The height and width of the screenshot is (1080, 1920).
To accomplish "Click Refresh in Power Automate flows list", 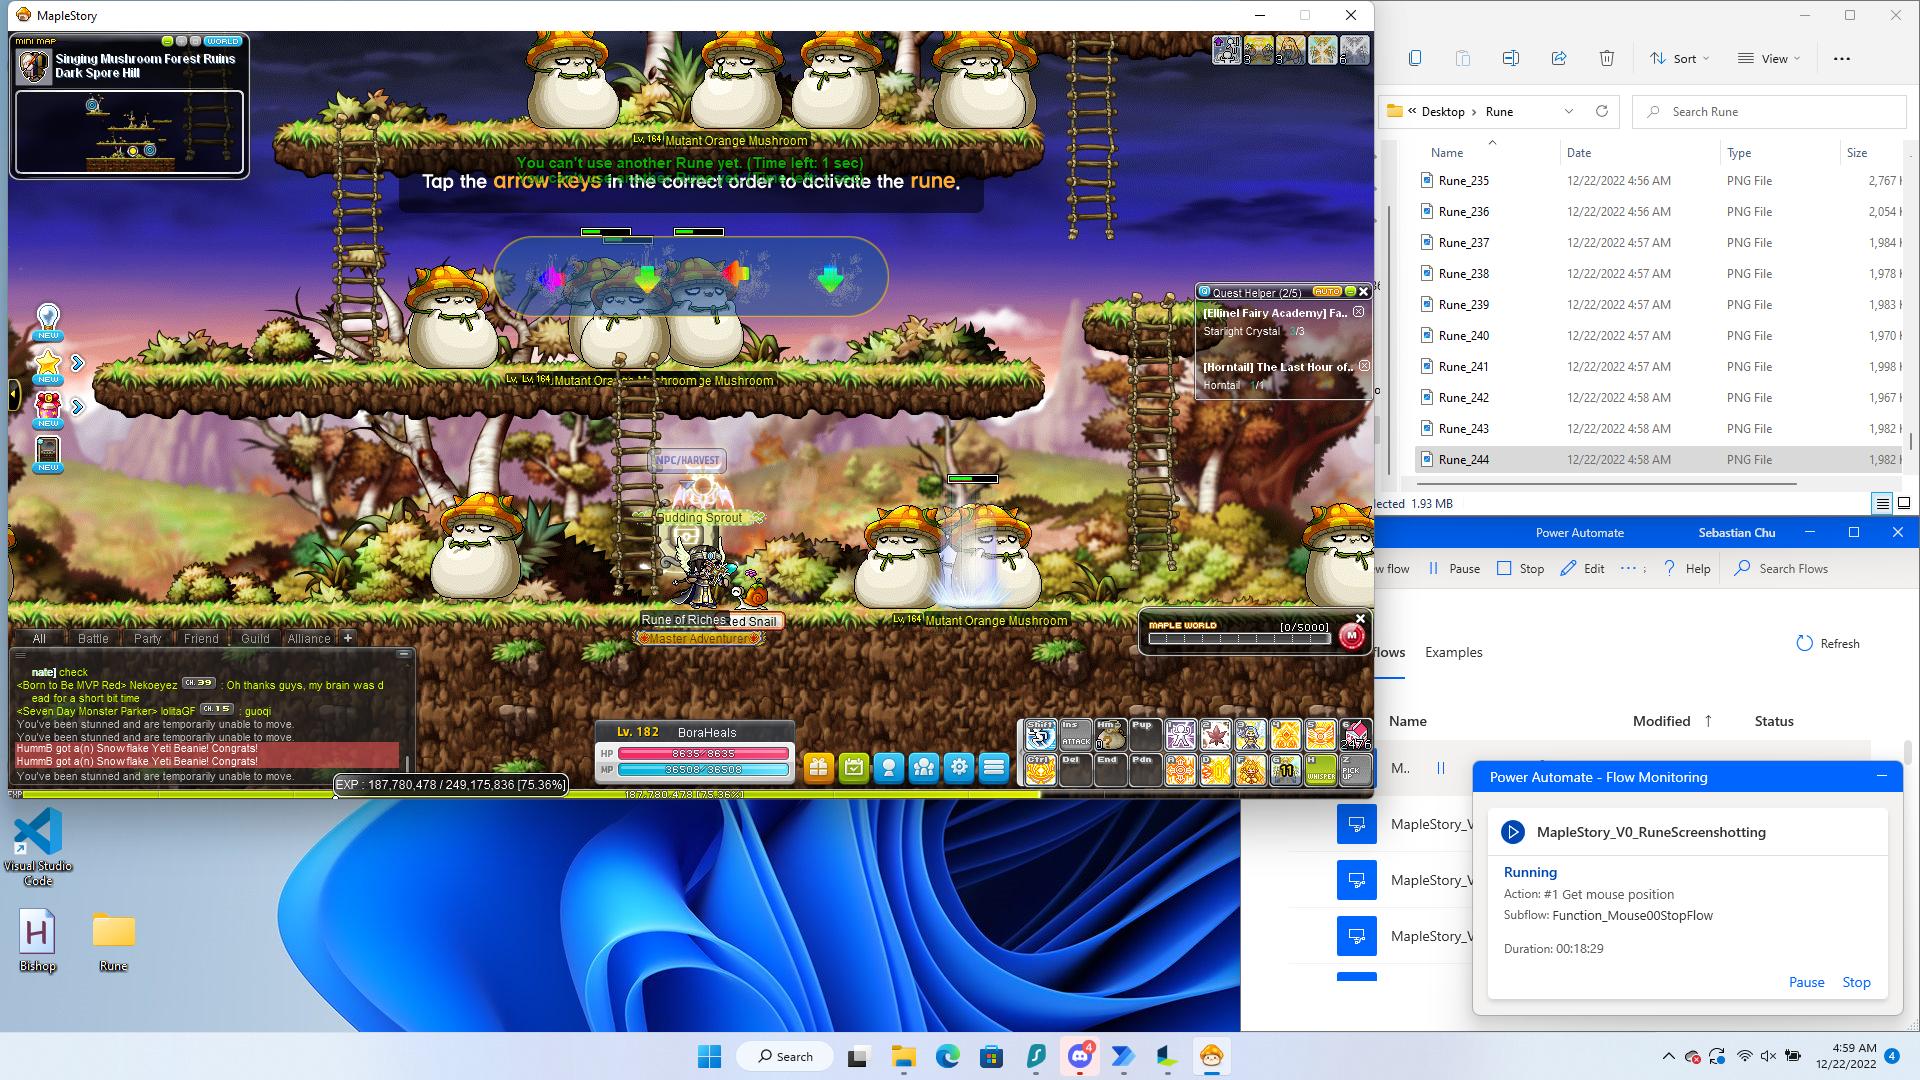I will [1828, 643].
